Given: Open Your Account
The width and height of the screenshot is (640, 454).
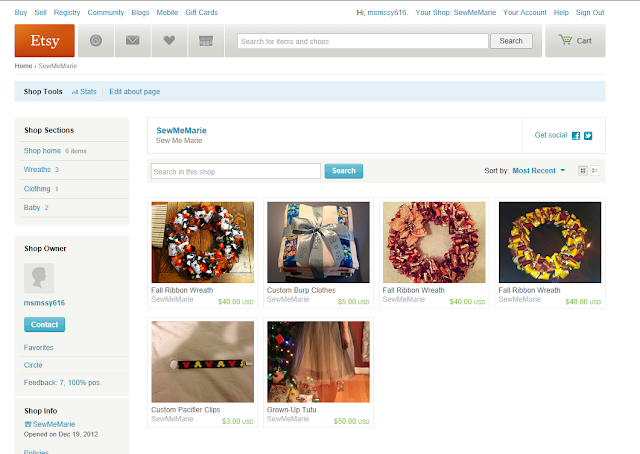Looking at the screenshot, I should (524, 12).
